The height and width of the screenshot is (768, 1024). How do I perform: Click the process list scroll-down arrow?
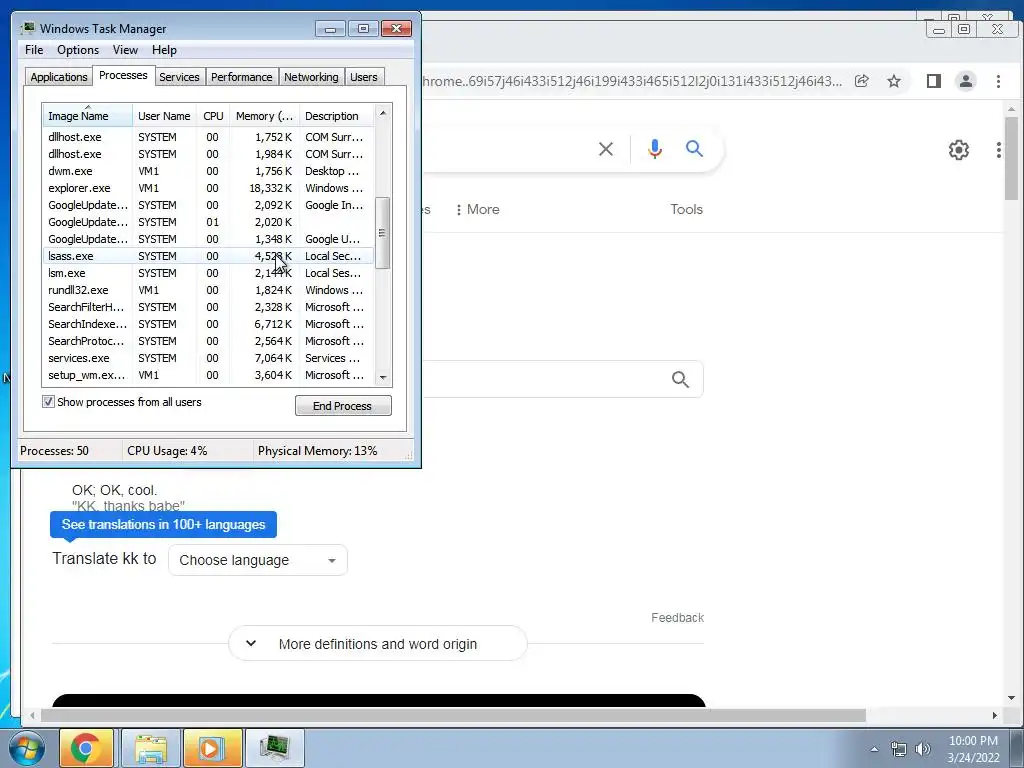(x=383, y=377)
